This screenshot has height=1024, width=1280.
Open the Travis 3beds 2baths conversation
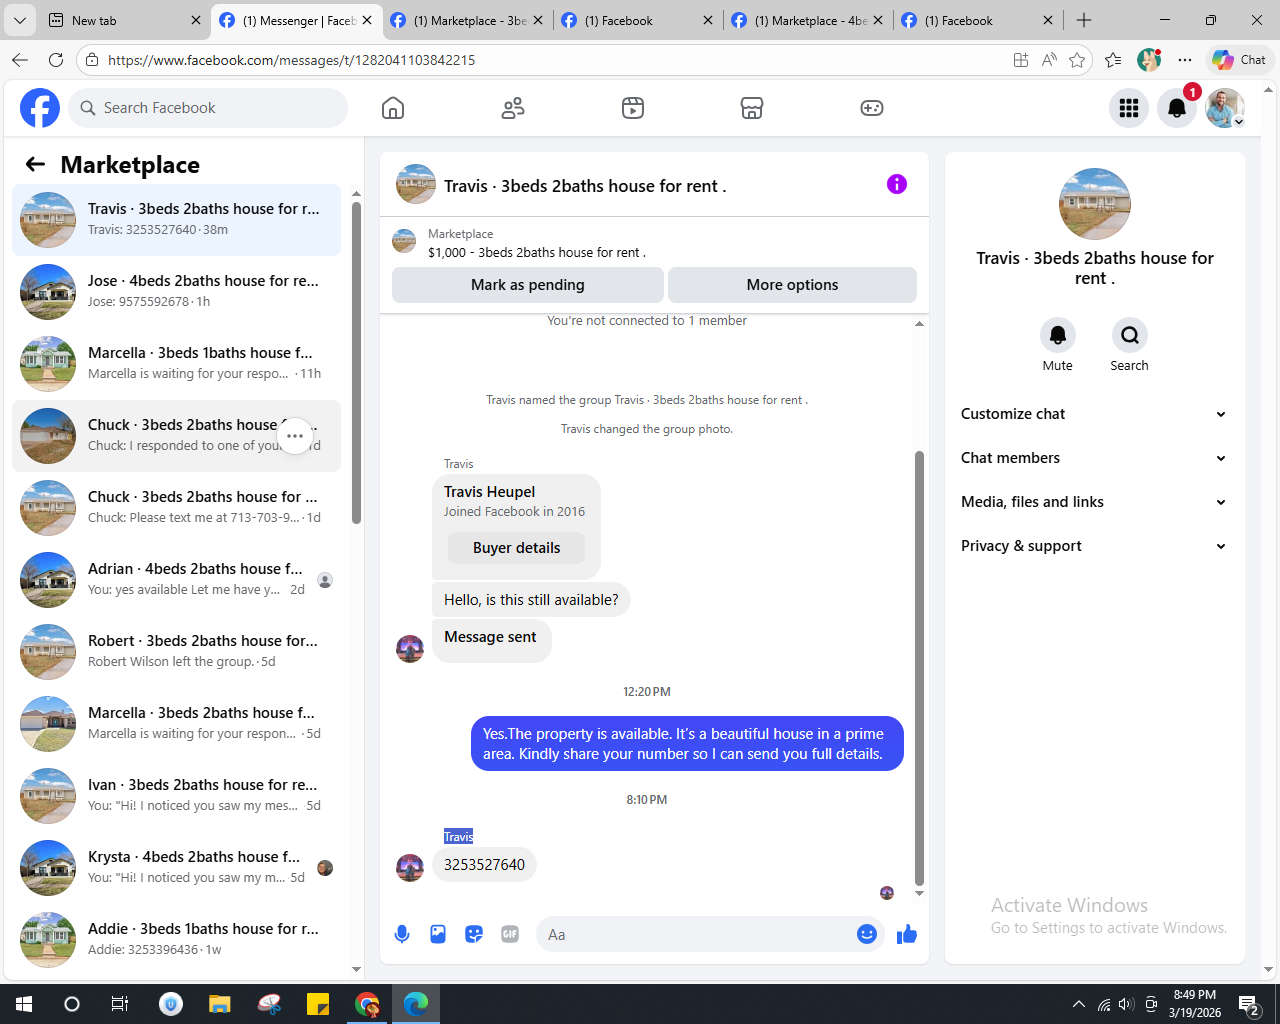[x=176, y=220]
